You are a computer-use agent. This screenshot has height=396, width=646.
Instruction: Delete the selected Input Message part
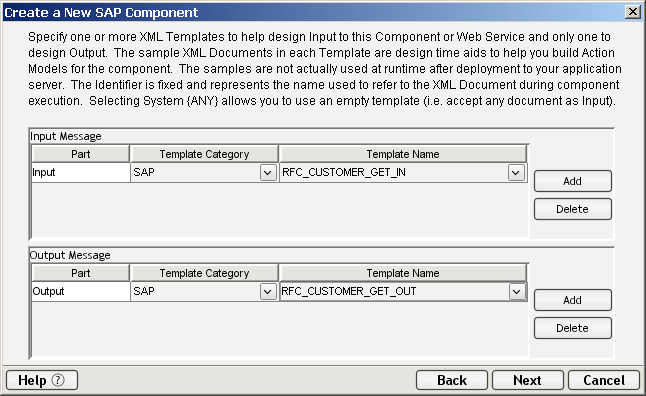click(573, 209)
